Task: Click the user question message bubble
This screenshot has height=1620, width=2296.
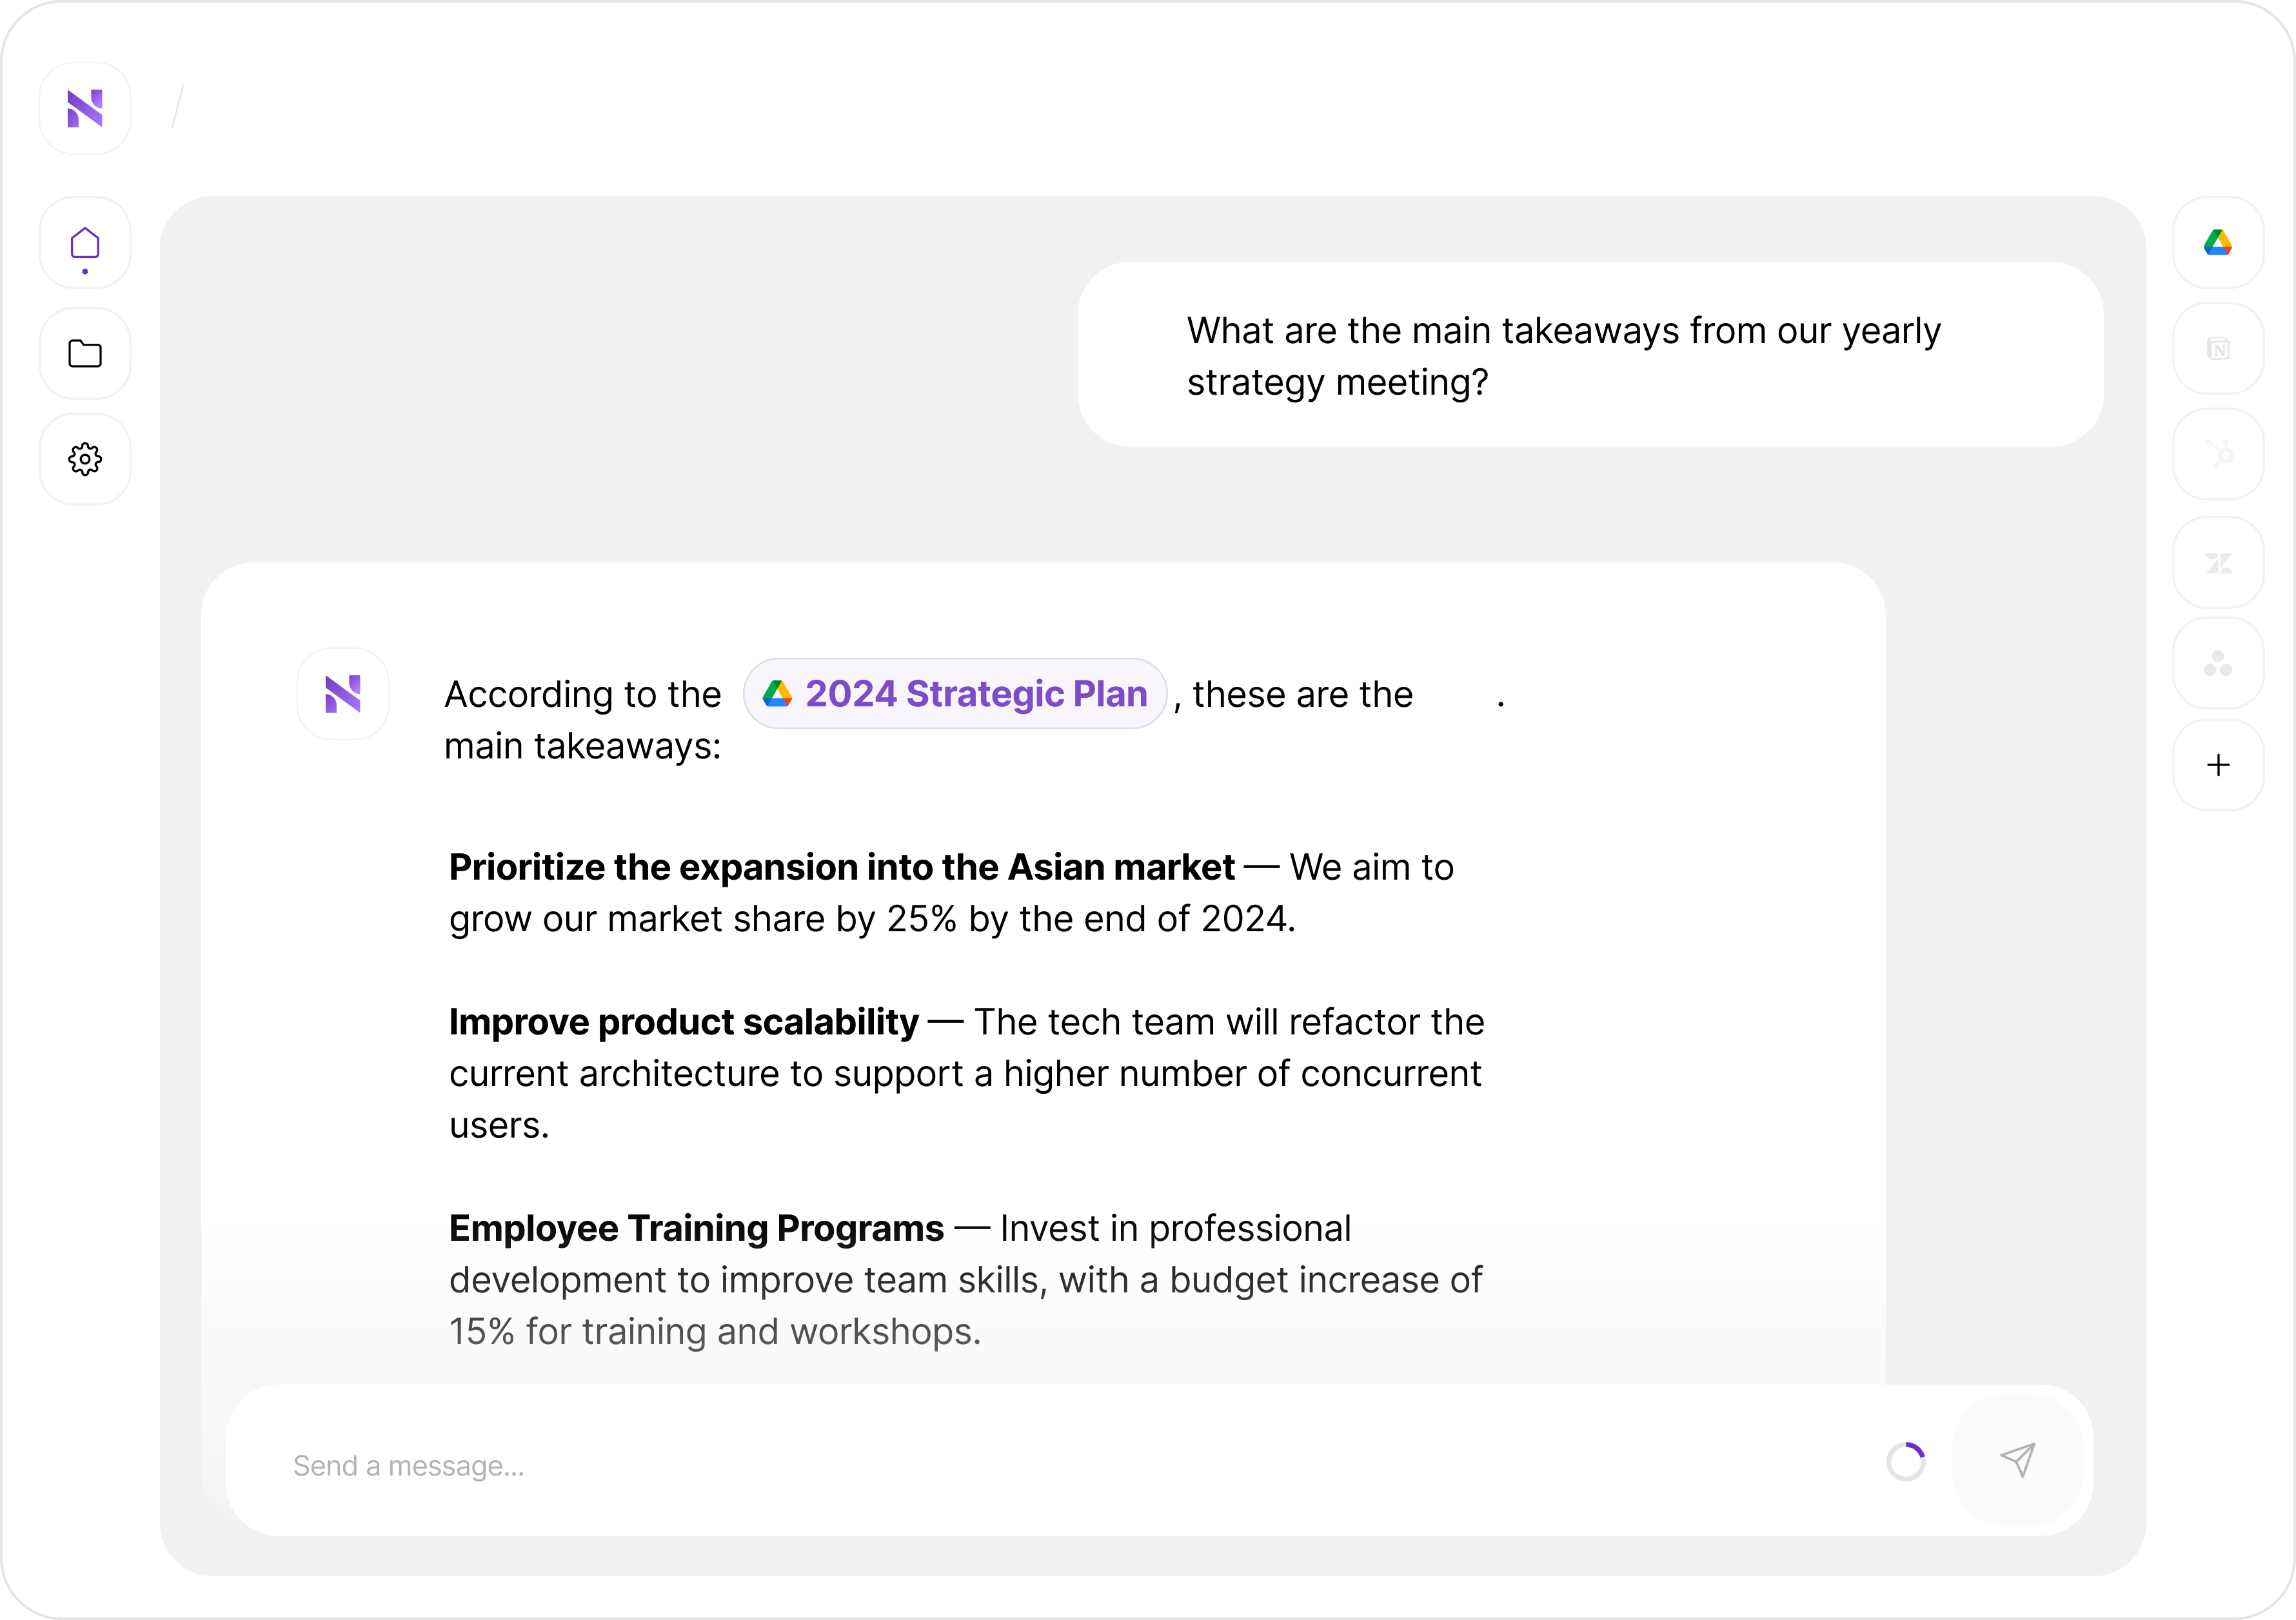Action: 1590,355
